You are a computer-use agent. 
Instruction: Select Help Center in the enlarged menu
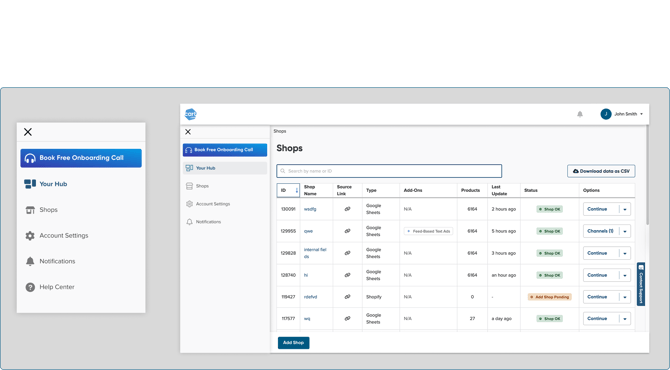(x=57, y=287)
